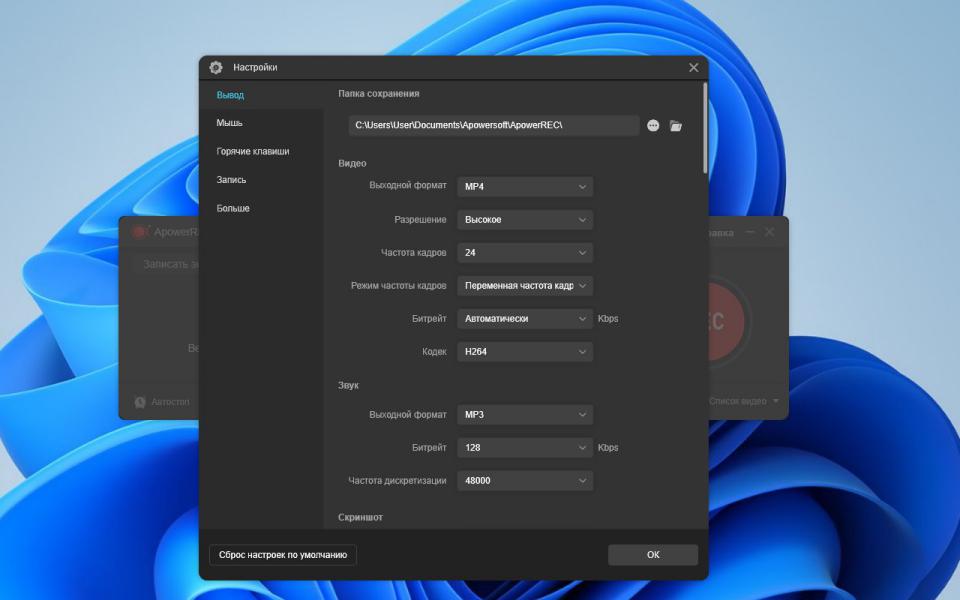Click the ApowerREC logo icon in background window

tap(141, 232)
